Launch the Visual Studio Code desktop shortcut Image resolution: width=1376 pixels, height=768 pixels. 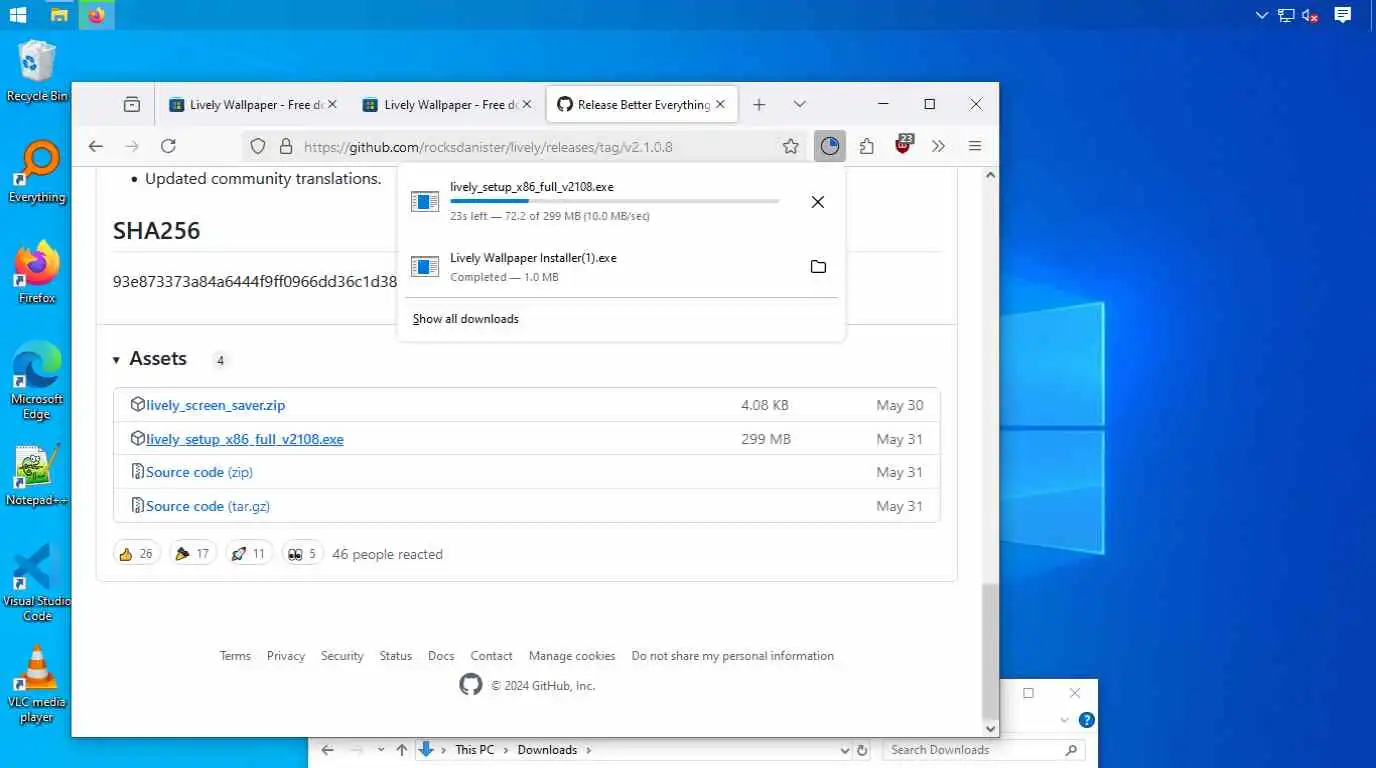point(37,583)
